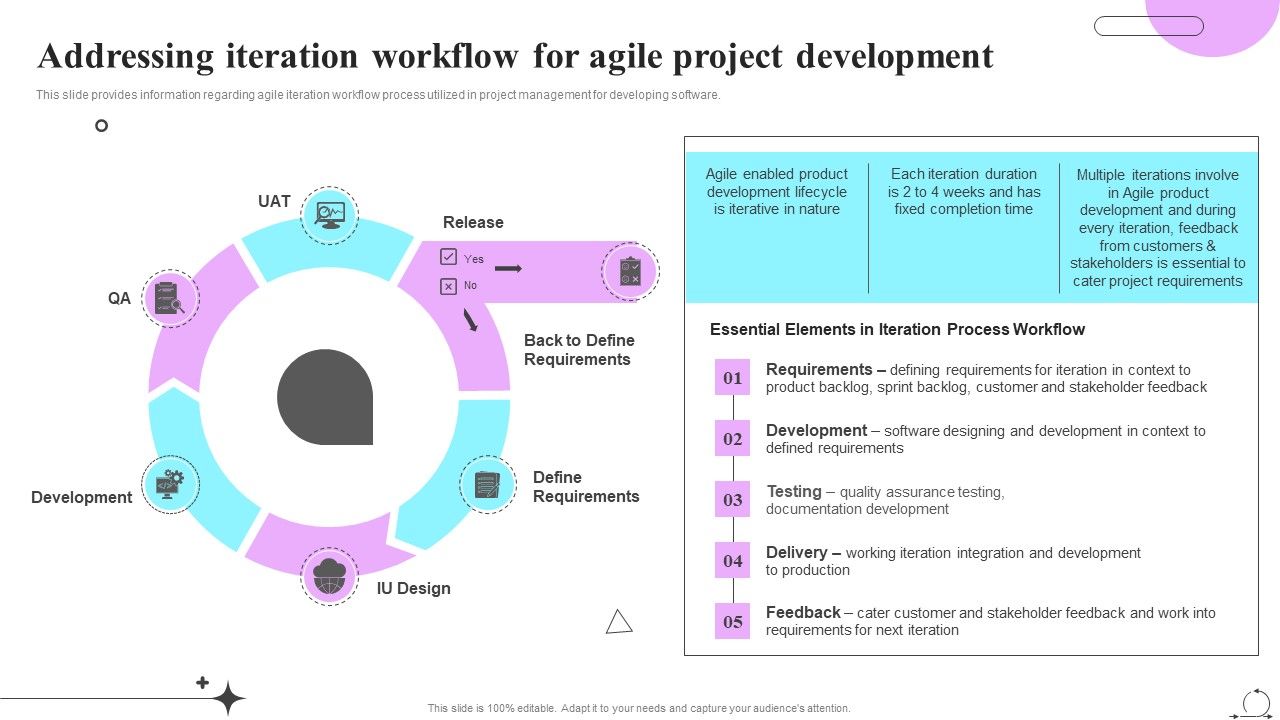Click the 'Development –' bold heading in list
Viewport: 1280px width, 720px height.
[822, 430]
